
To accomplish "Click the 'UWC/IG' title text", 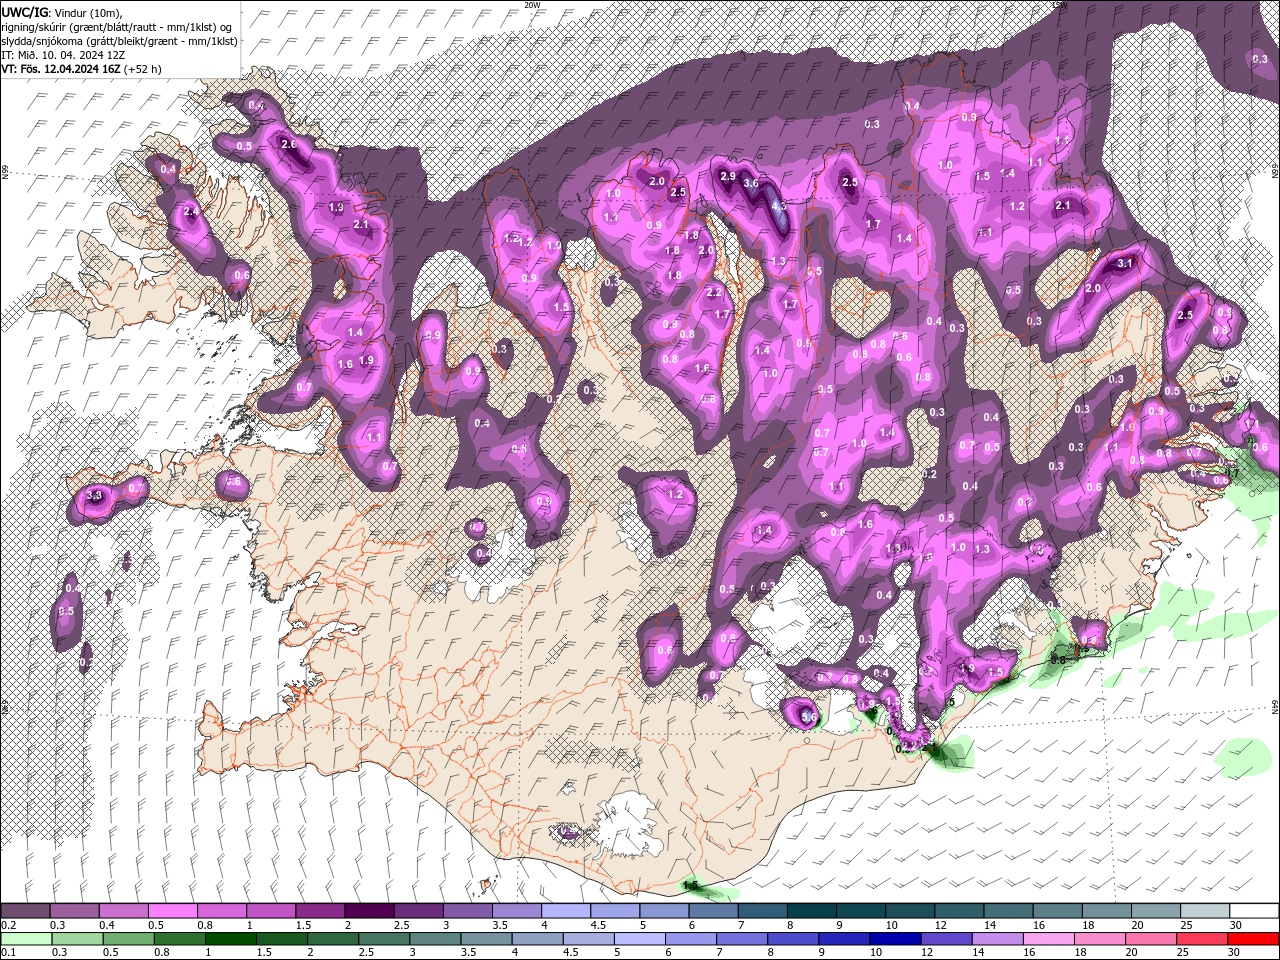I will coord(25,12).
